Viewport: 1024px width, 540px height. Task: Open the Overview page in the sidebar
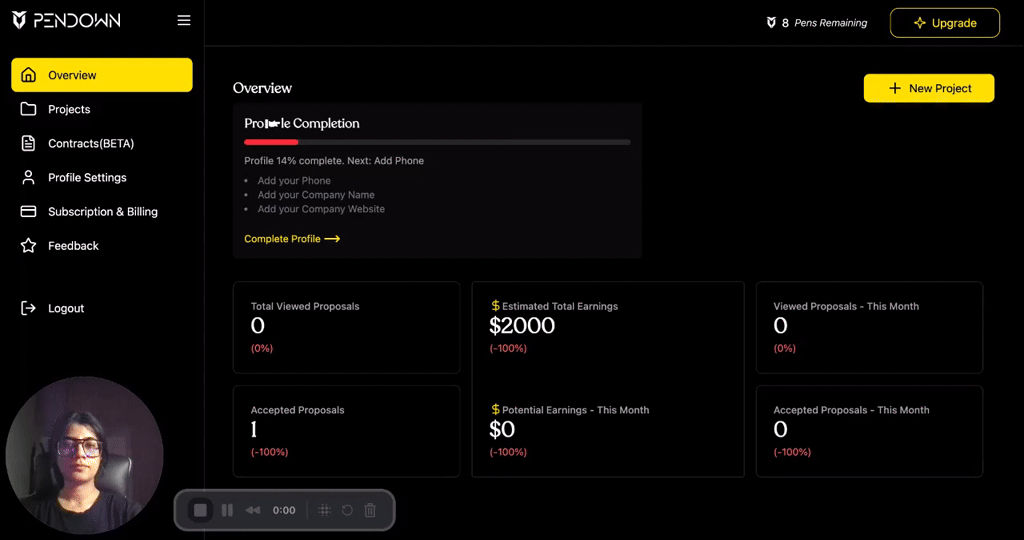(x=102, y=75)
